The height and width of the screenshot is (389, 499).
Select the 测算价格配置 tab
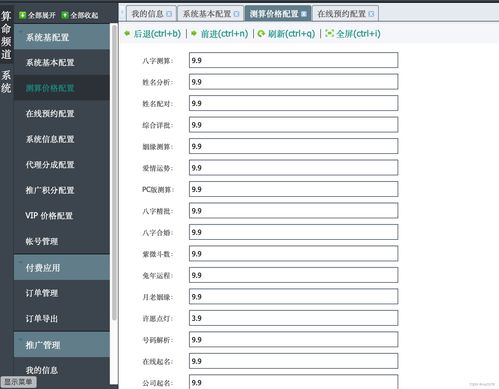coord(278,14)
